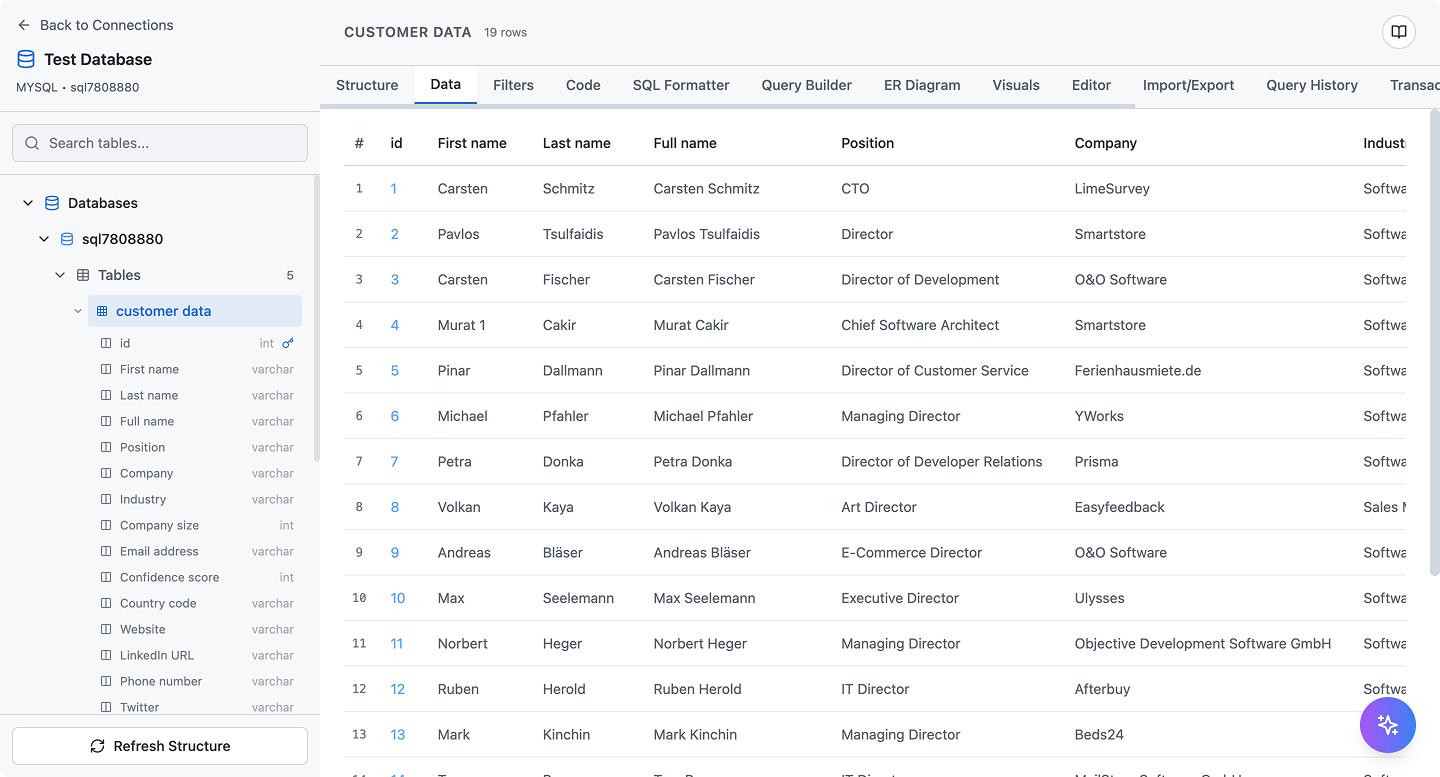Switch to the Structure tab

click(x=367, y=85)
